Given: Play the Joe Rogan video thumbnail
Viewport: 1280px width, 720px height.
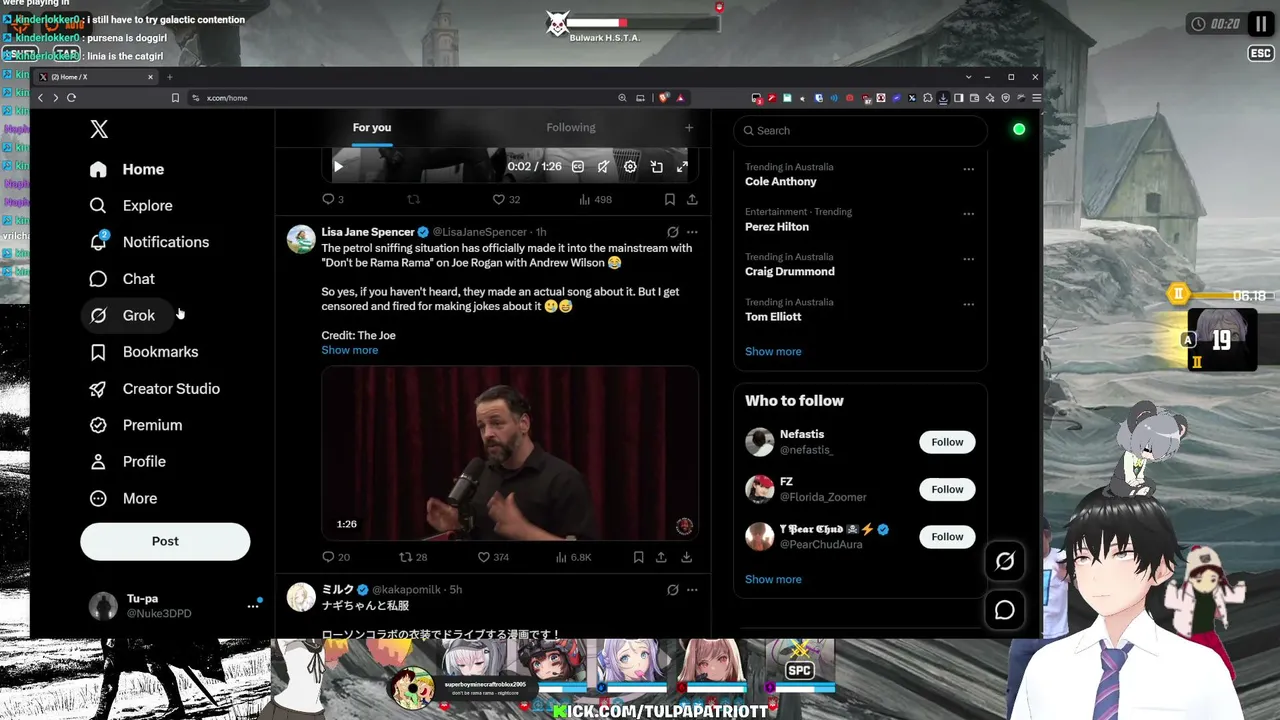Looking at the screenshot, I should [510, 453].
